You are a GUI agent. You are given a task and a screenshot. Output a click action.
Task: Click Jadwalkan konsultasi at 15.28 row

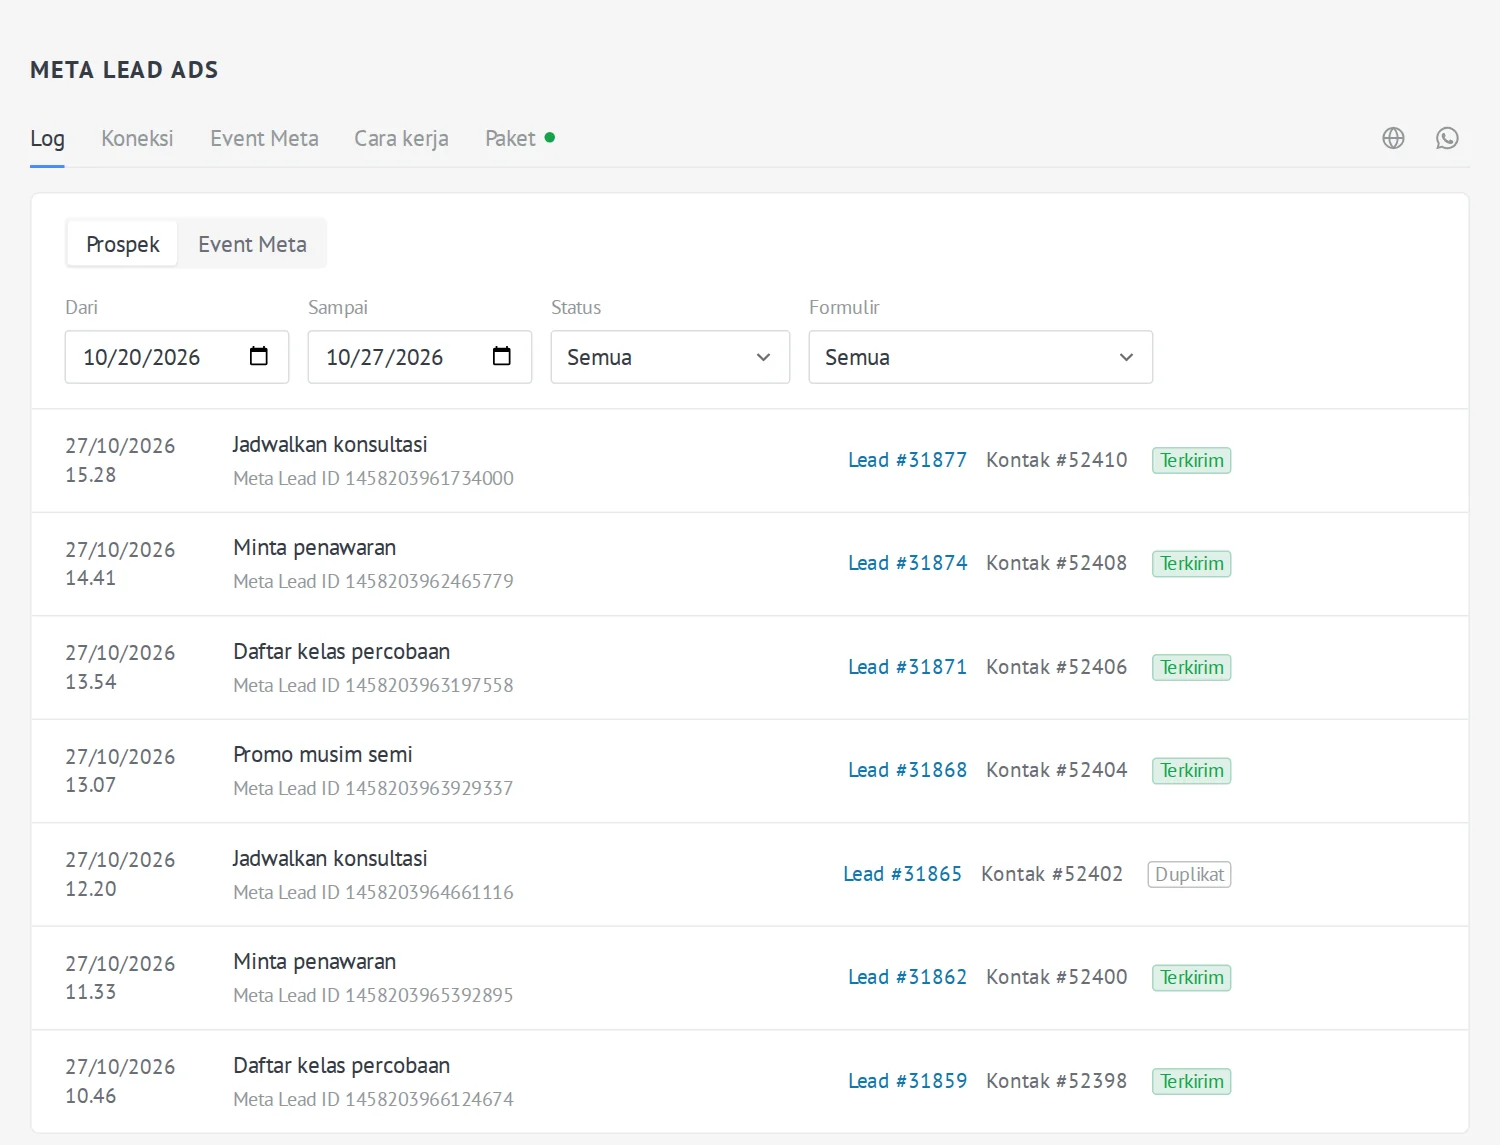pos(330,444)
